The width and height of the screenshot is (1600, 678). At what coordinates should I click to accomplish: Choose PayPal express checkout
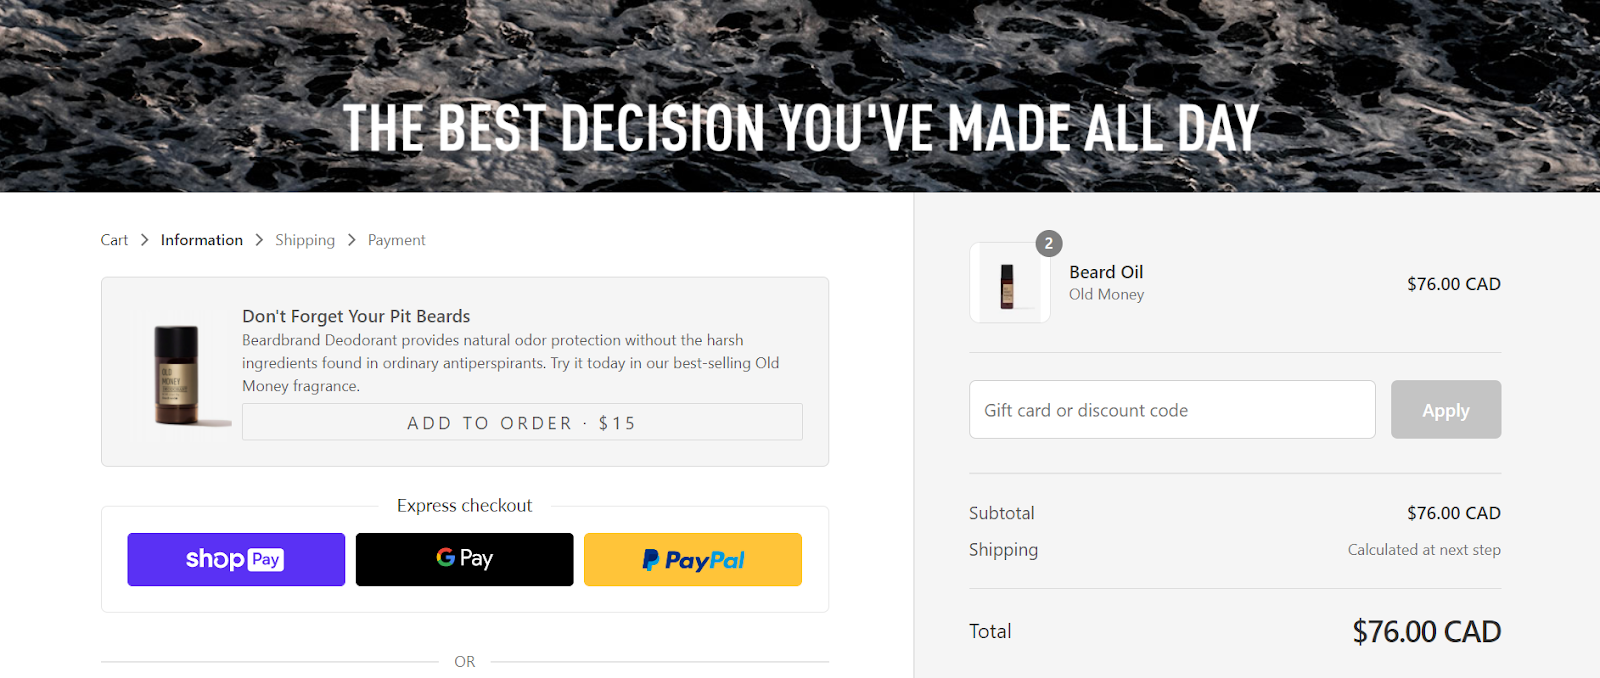[693, 559]
